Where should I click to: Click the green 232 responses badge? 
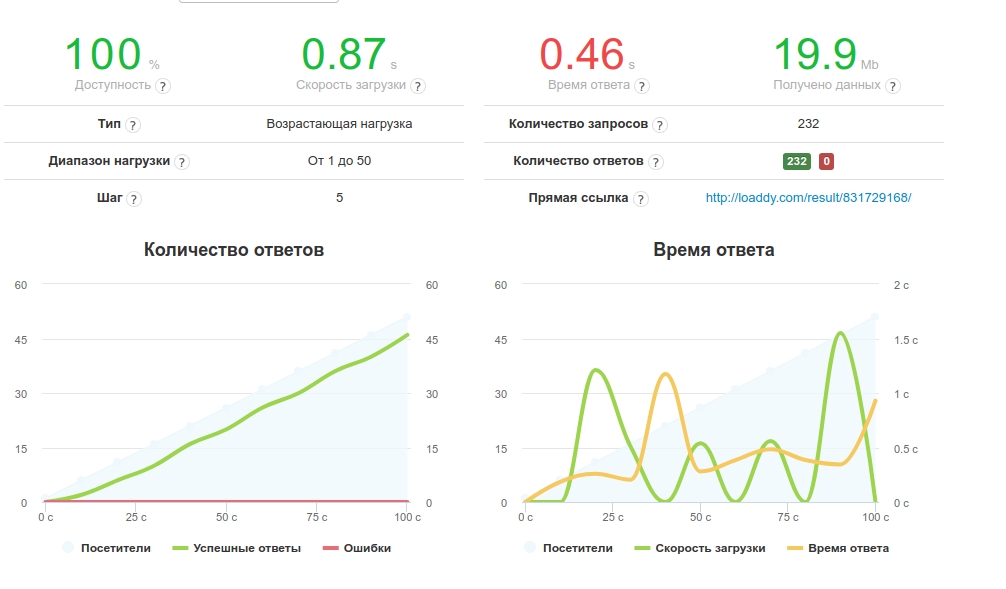point(796,161)
